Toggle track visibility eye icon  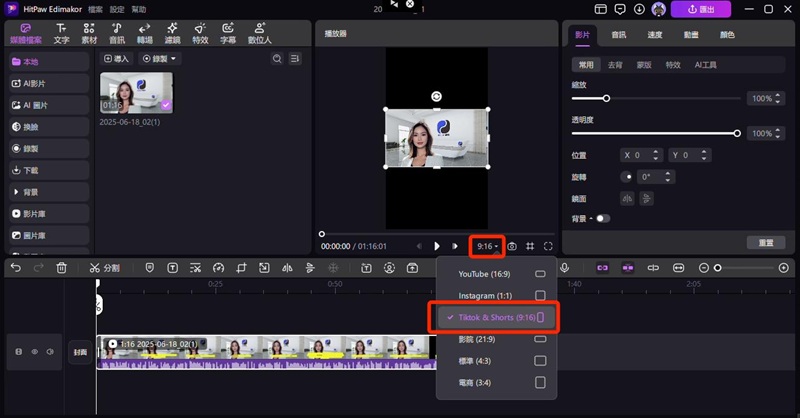pyautogui.click(x=33, y=352)
